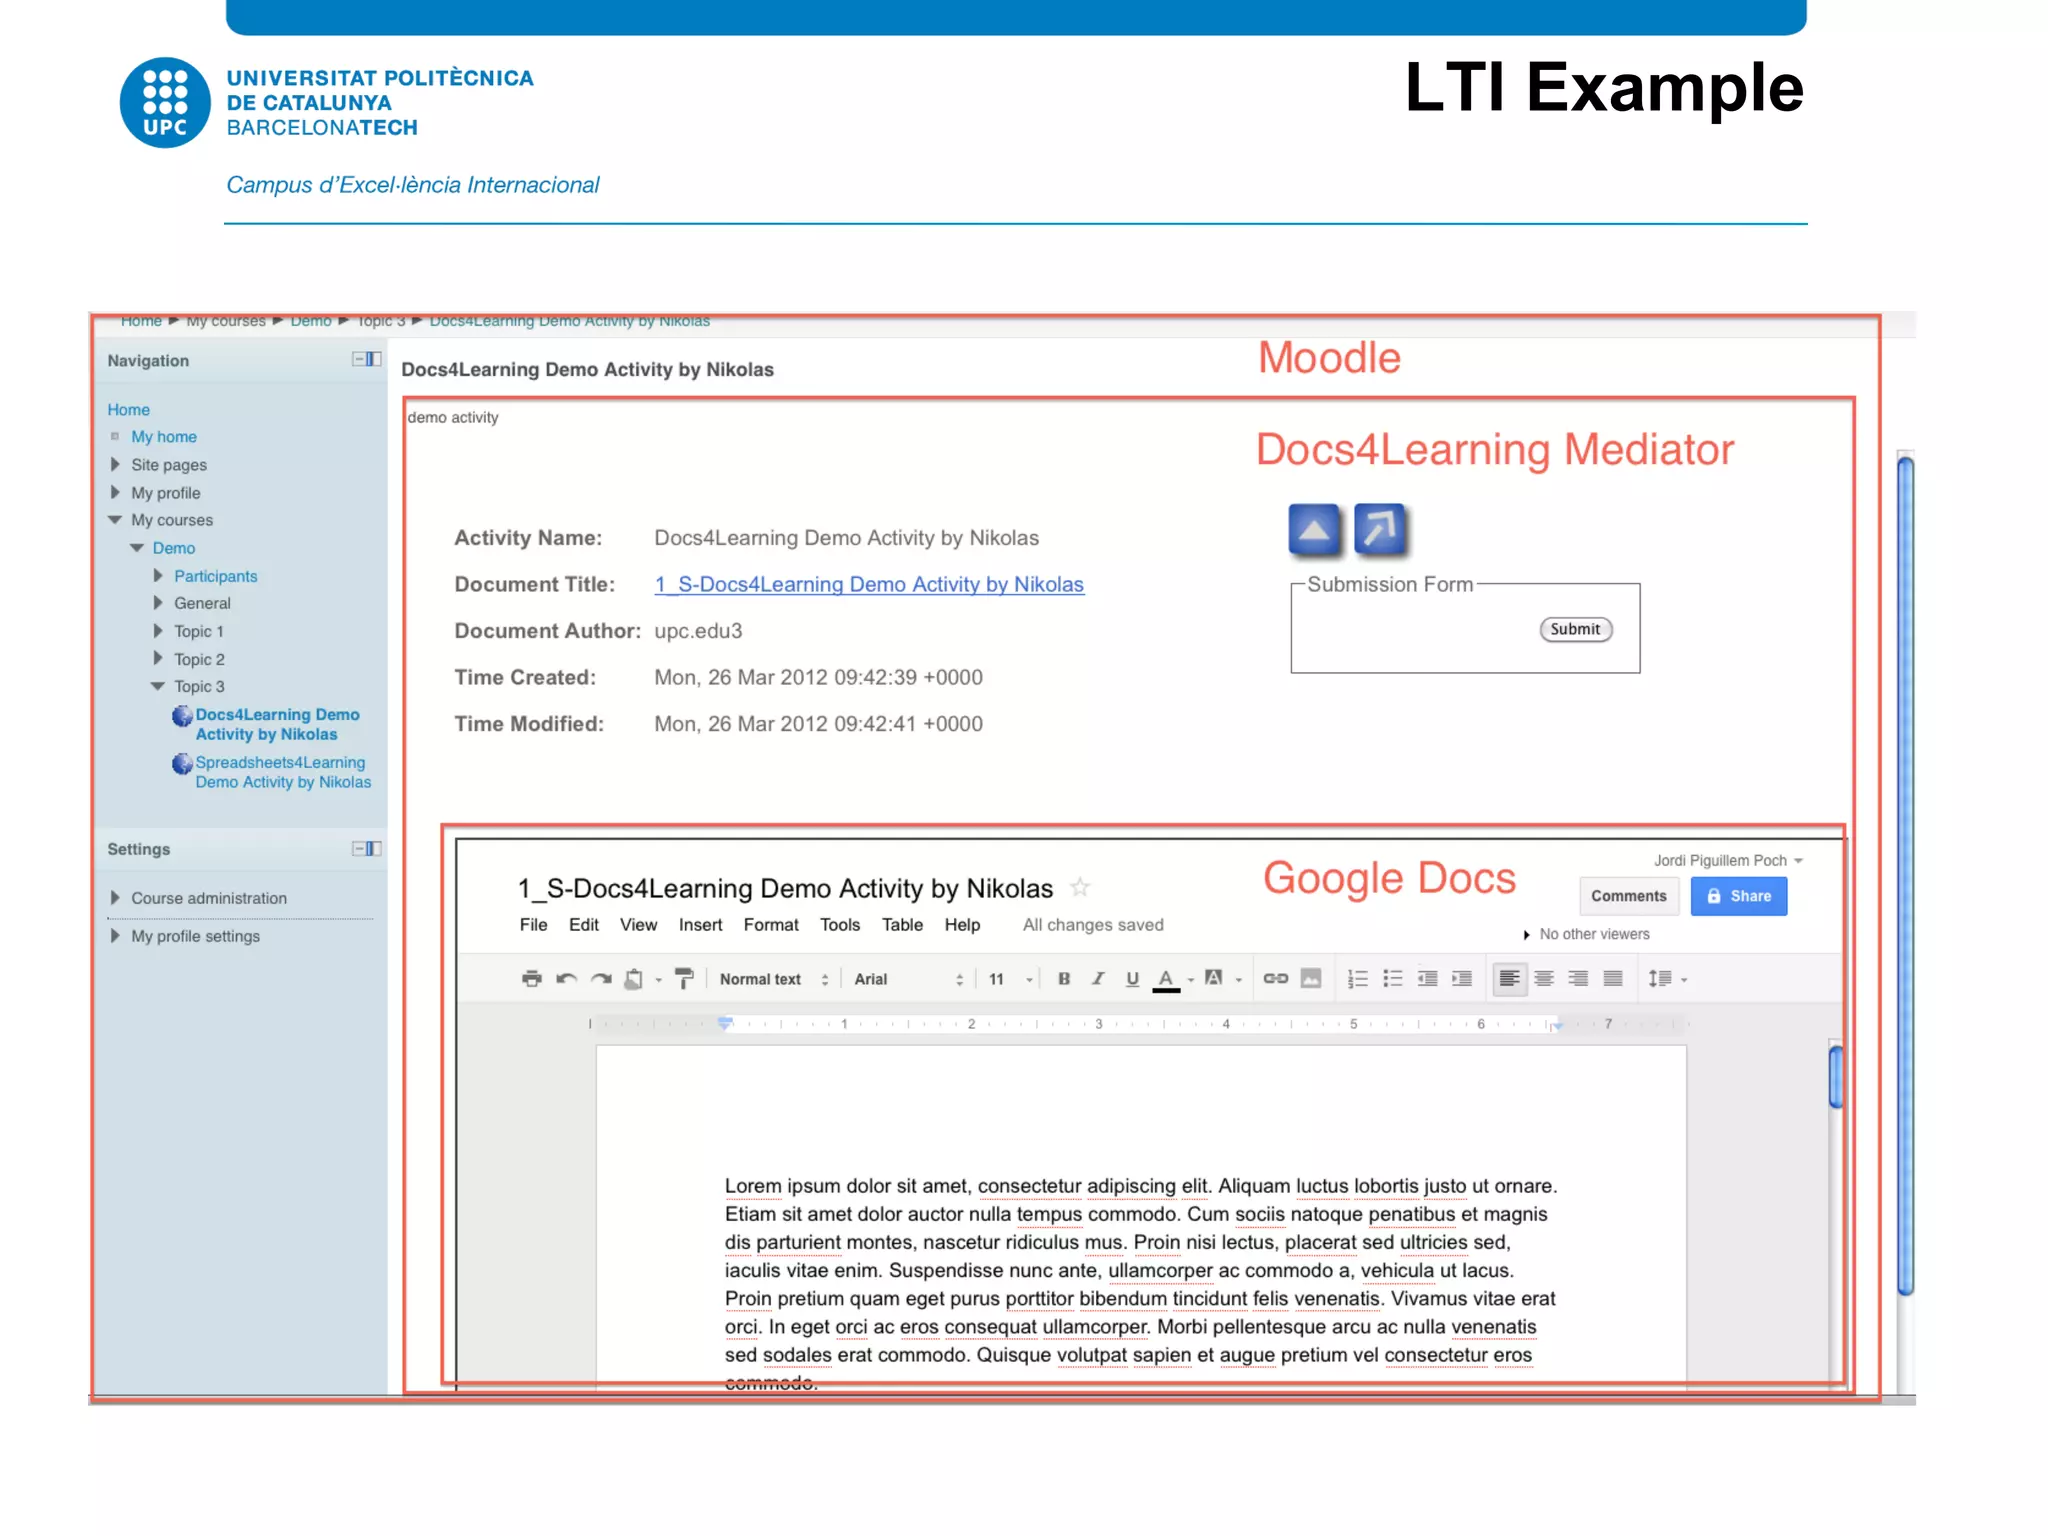Screen dimensions: 2048x1536
Task: Open the Home link in Navigation
Action: click(129, 410)
